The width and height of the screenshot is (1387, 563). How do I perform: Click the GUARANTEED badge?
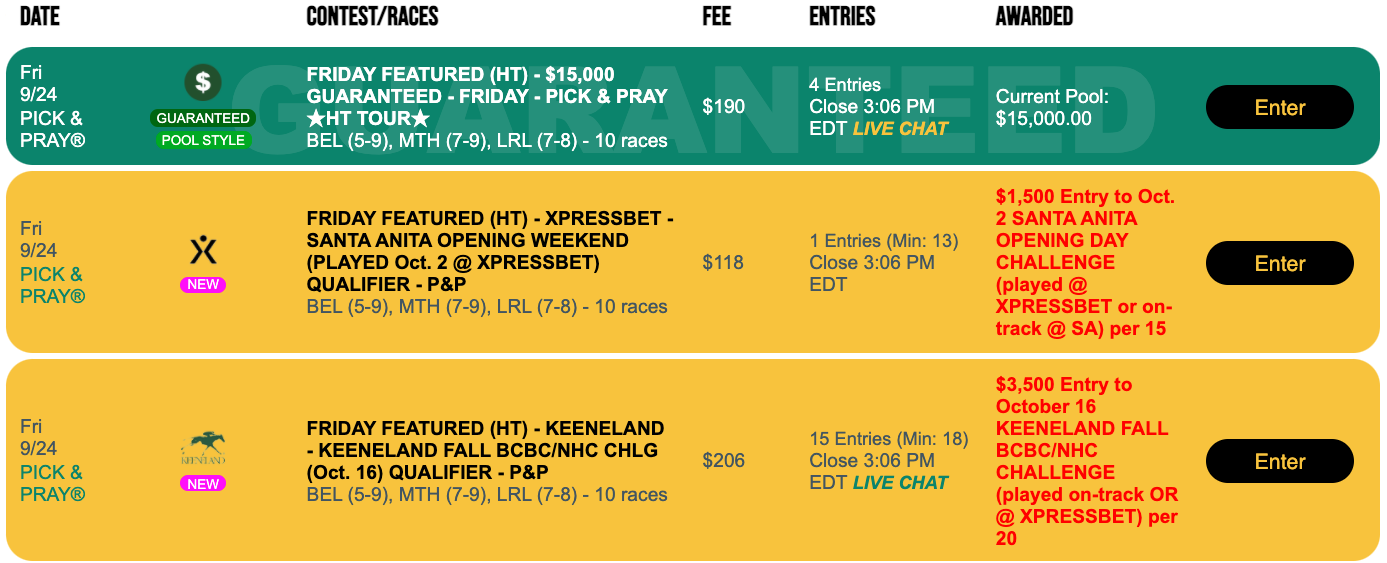pos(203,118)
